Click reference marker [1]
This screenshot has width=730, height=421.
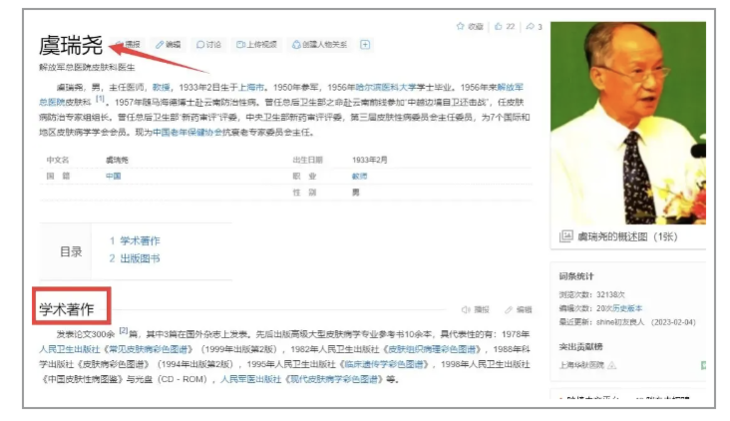(100, 99)
